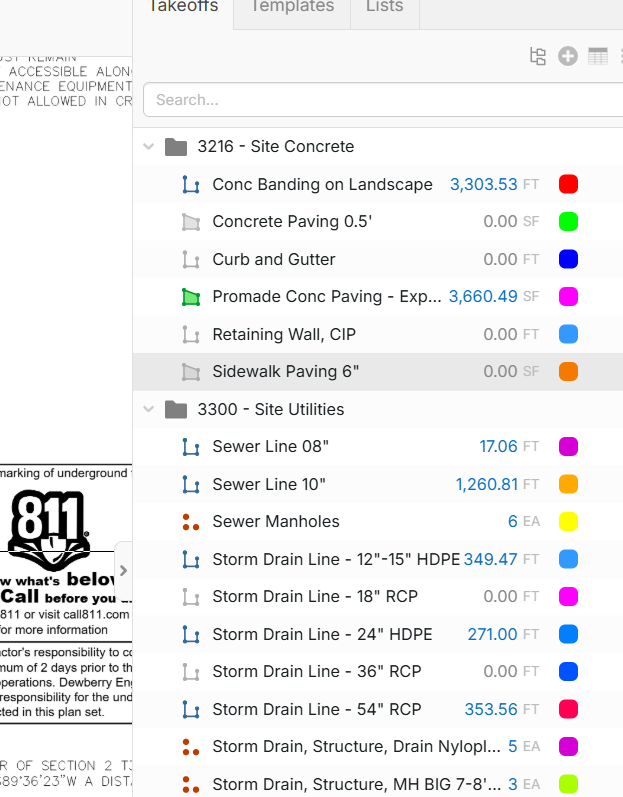The image size is (623, 797).
Task: Select Storm Drain Line - 54" RCP
Action: click(x=316, y=710)
